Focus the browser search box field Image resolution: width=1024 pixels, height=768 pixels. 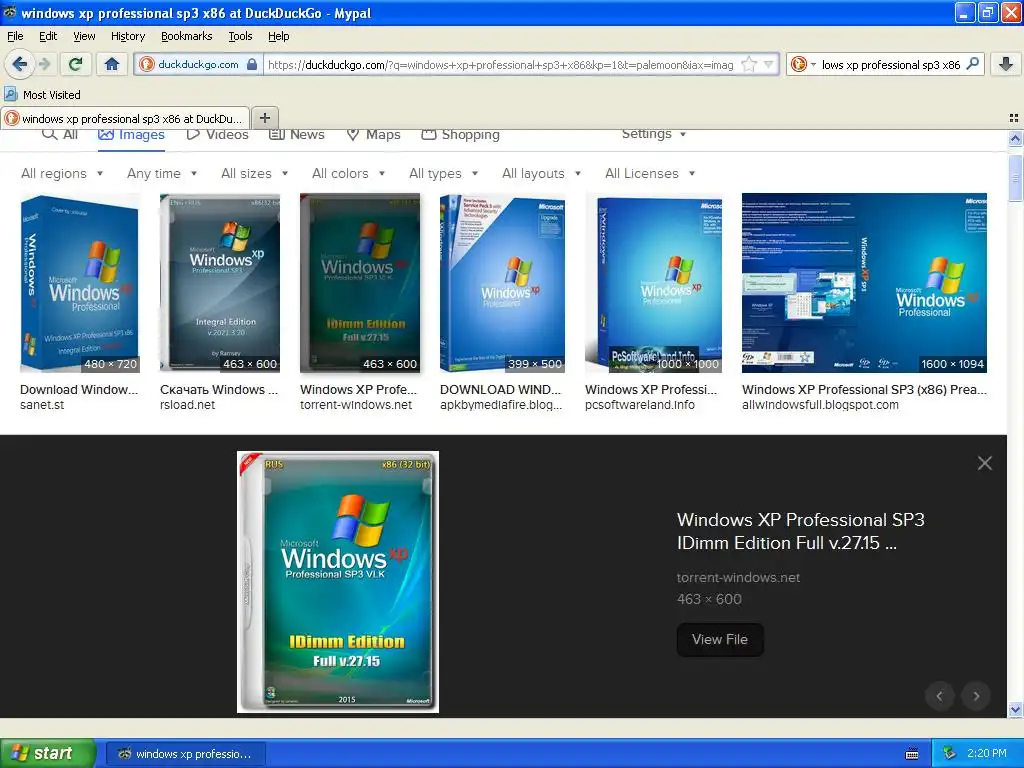[891, 65]
